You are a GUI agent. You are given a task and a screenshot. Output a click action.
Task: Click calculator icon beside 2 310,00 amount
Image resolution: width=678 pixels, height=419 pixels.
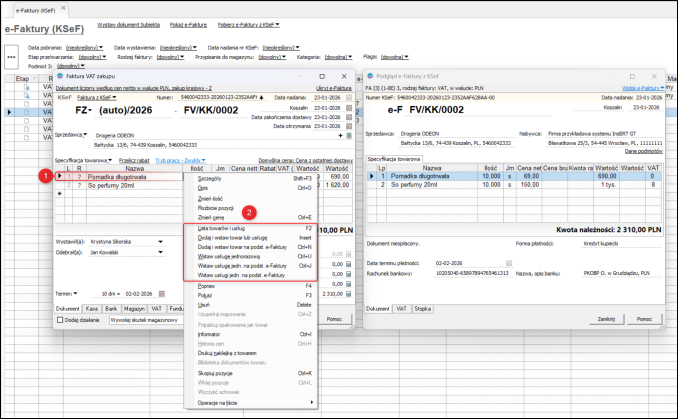349,292
